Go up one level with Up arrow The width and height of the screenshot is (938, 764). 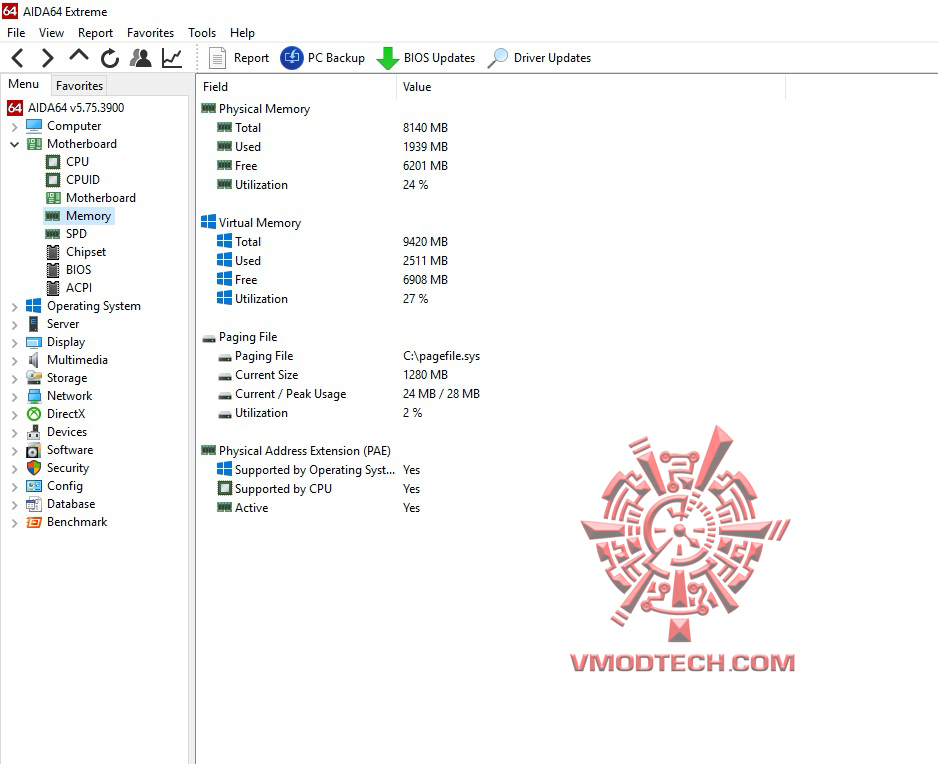[78, 56]
